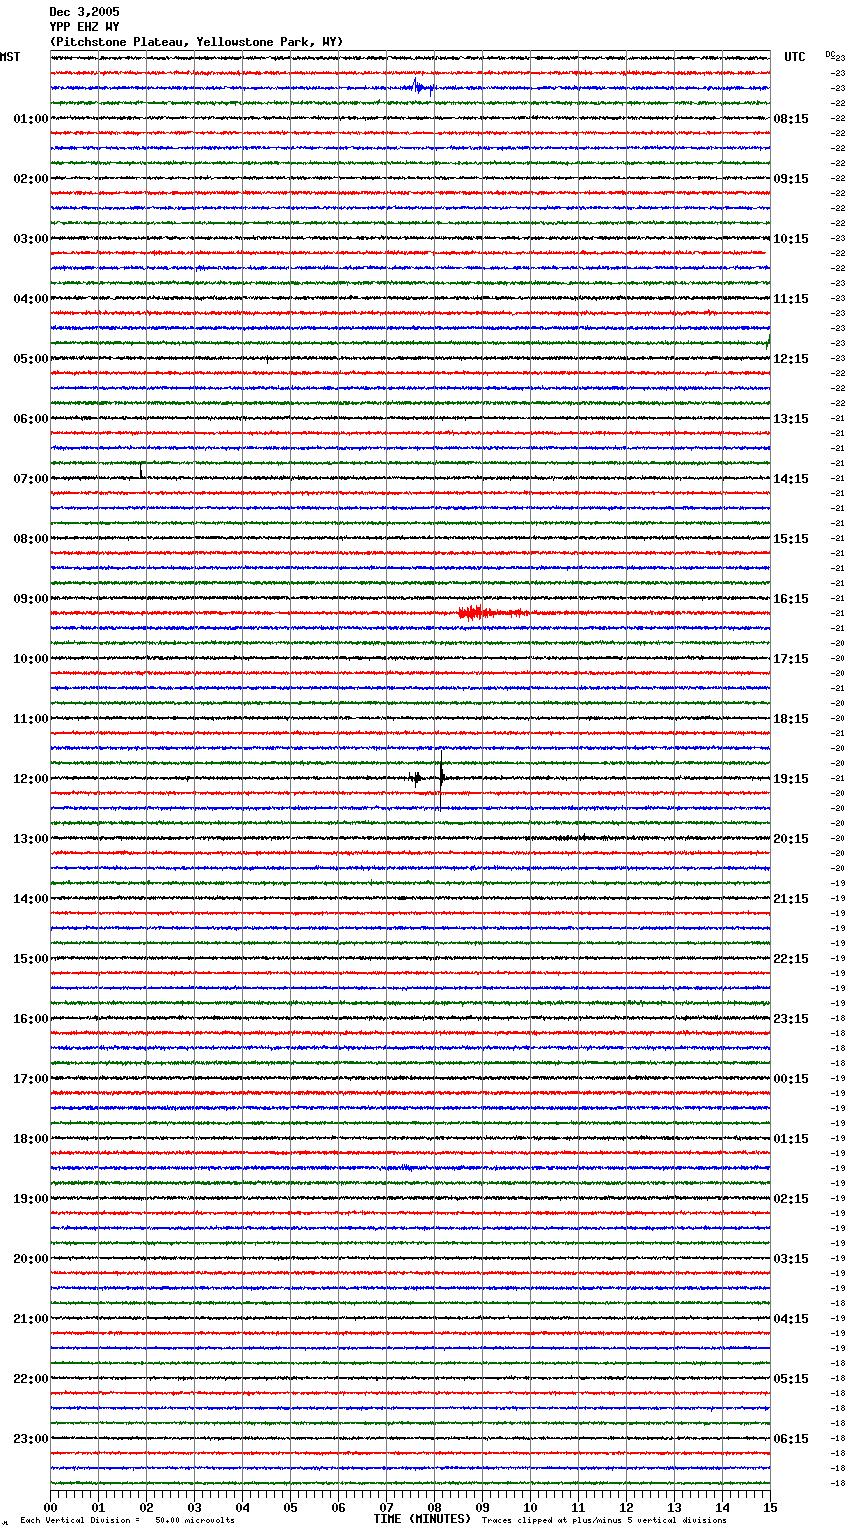Click the UTC time label "04:15"

click(791, 1319)
